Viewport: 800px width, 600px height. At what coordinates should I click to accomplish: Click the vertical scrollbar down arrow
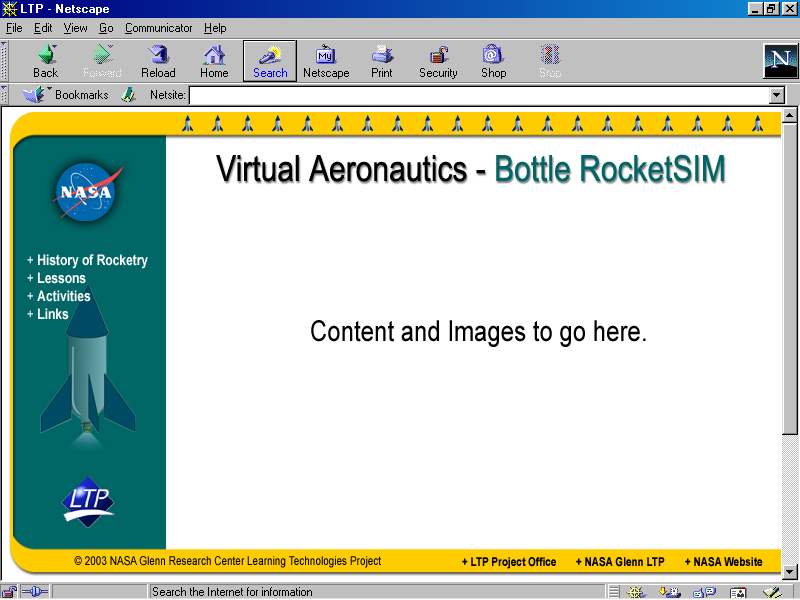click(790, 572)
